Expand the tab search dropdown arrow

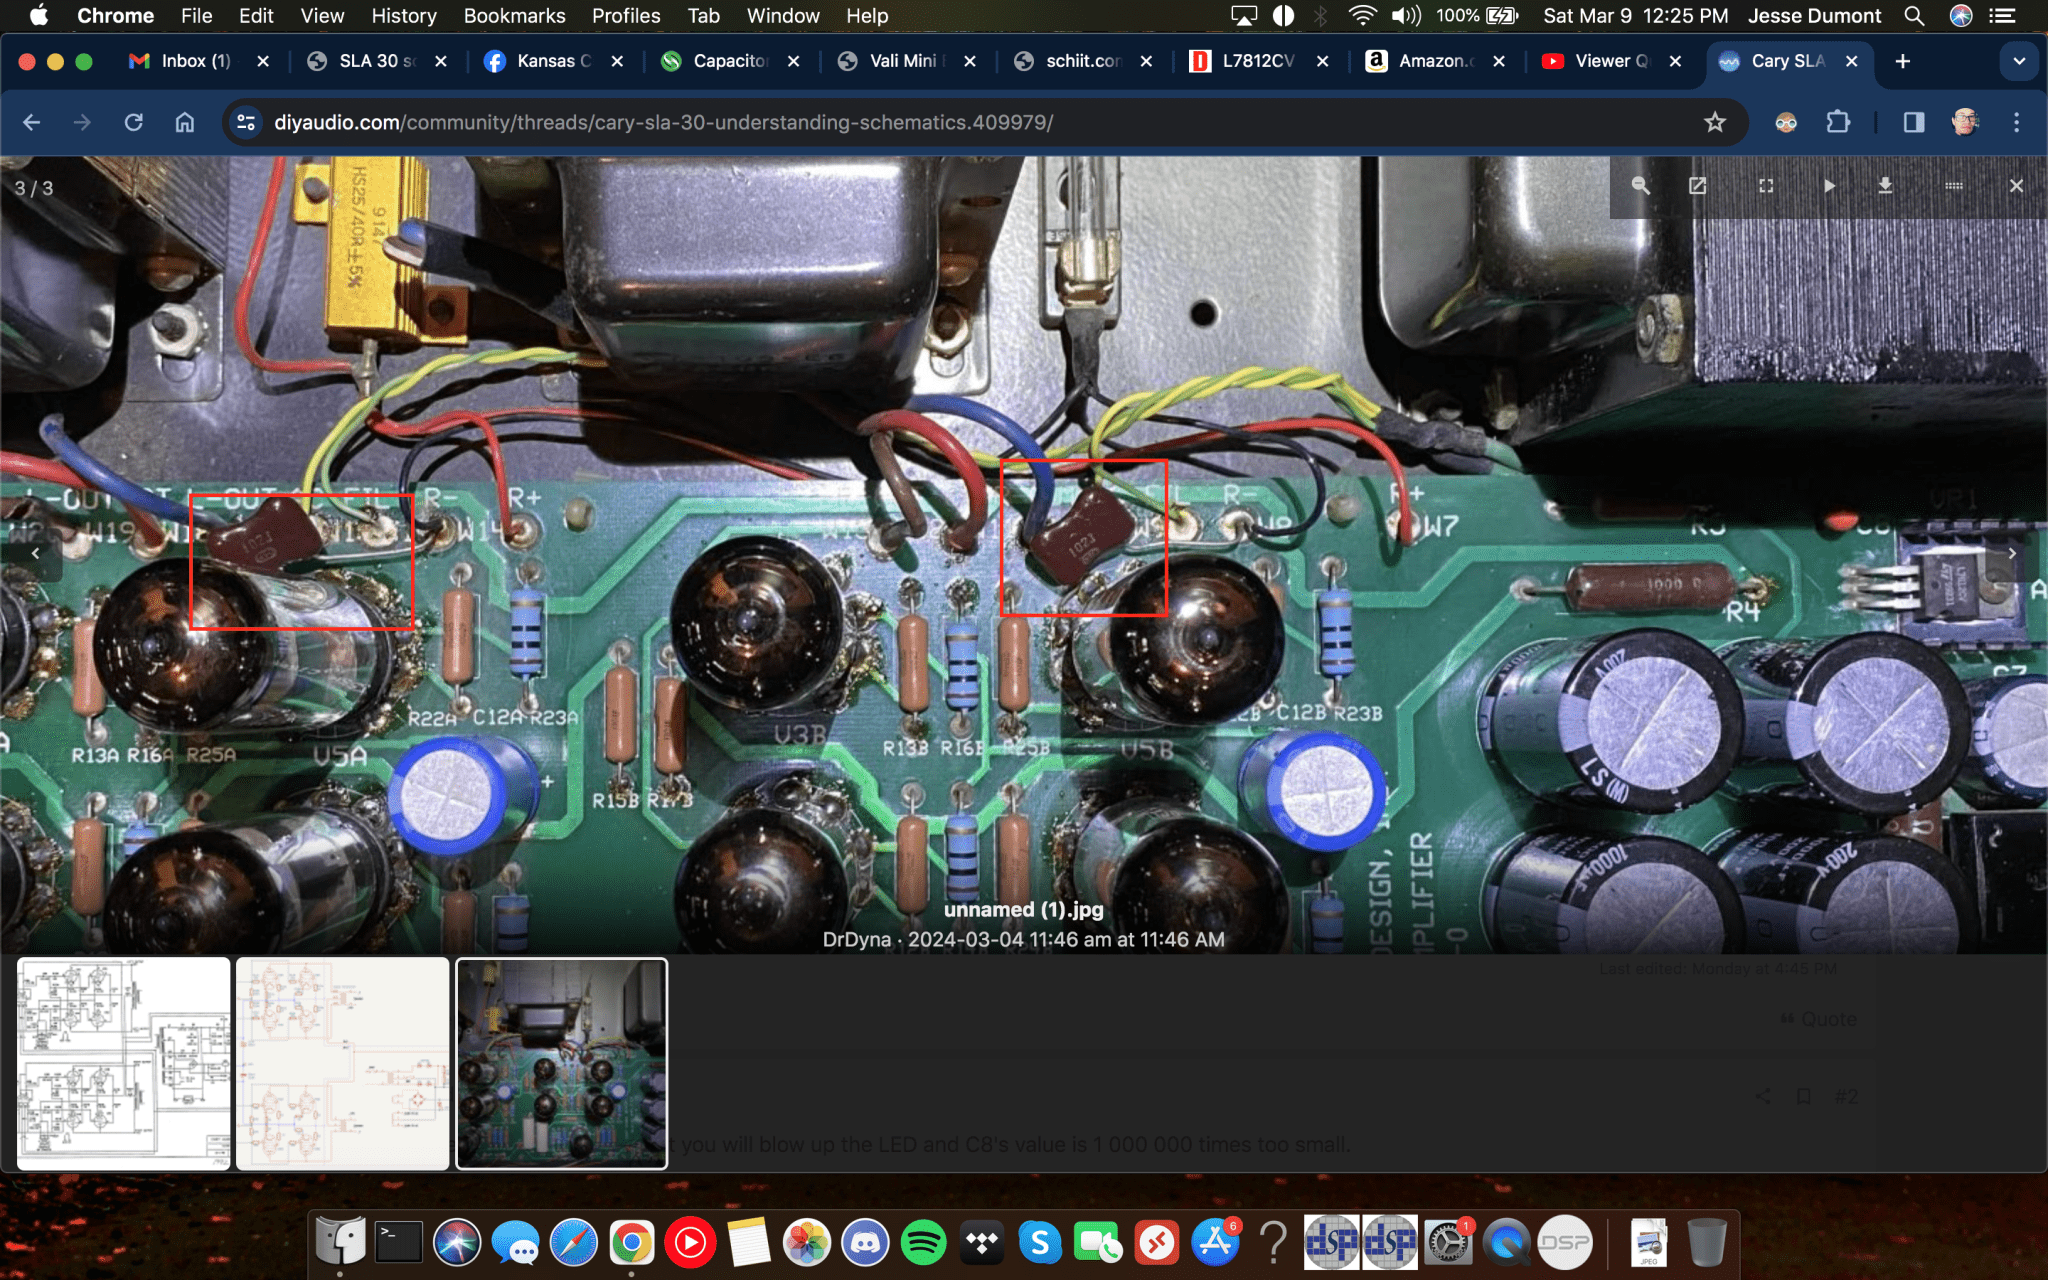(x=2019, y=61)
